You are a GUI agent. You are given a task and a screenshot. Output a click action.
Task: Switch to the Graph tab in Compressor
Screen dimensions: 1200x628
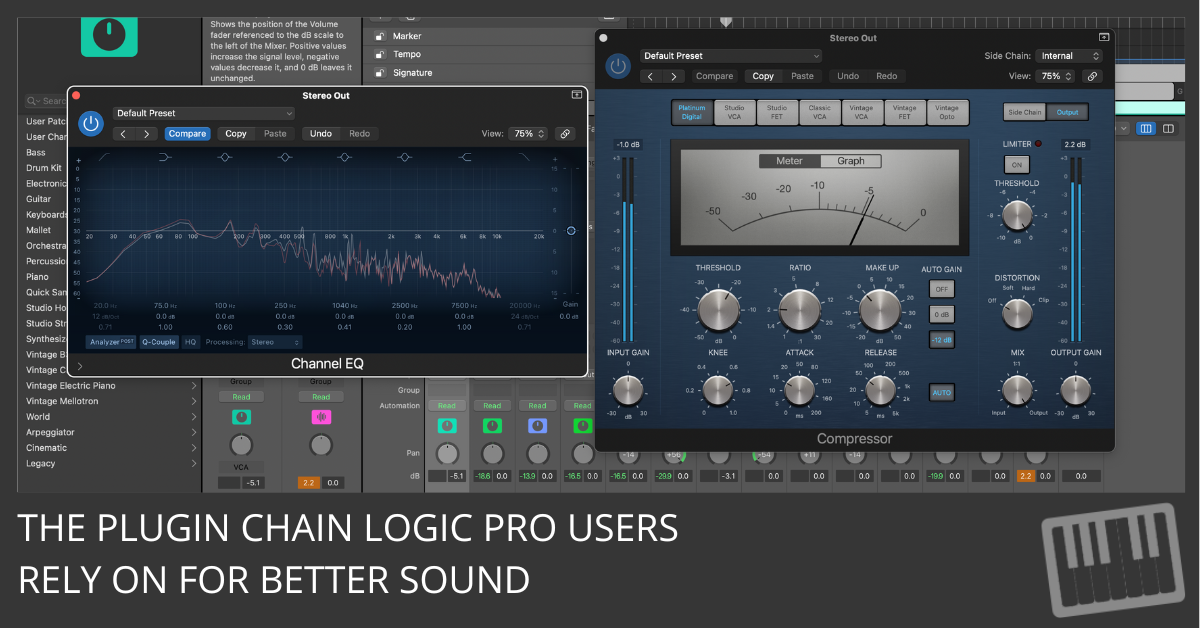tap(850, 161)
